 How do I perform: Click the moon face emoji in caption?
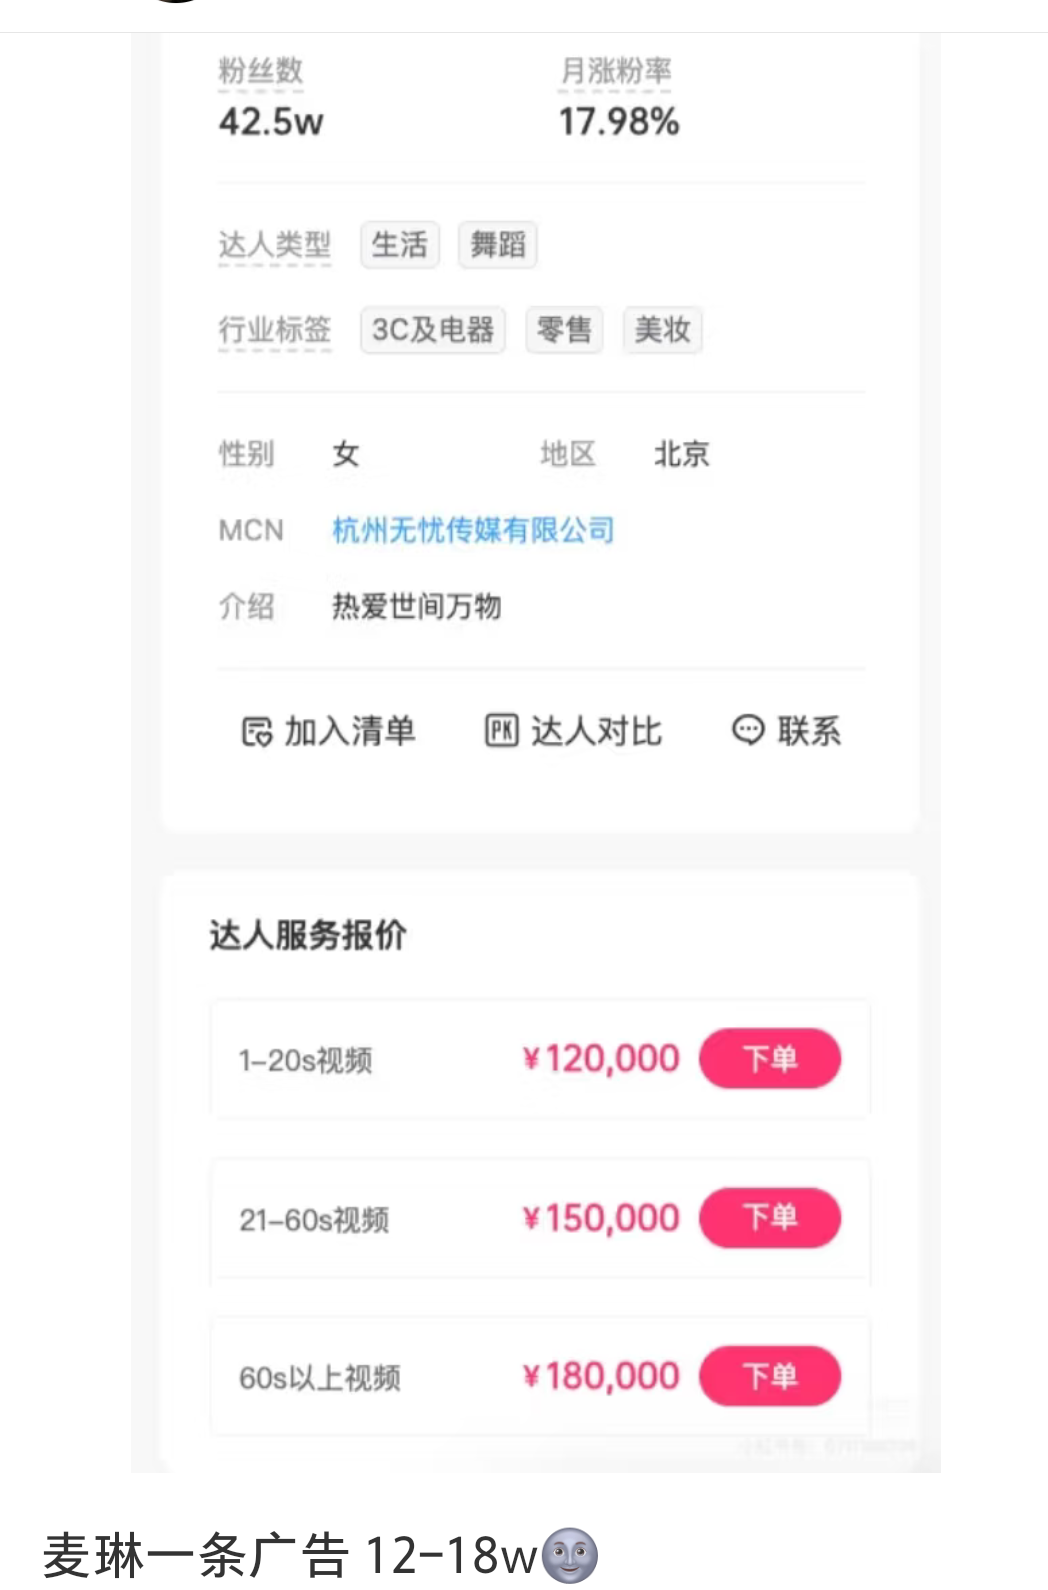(x=569, y=1555)
